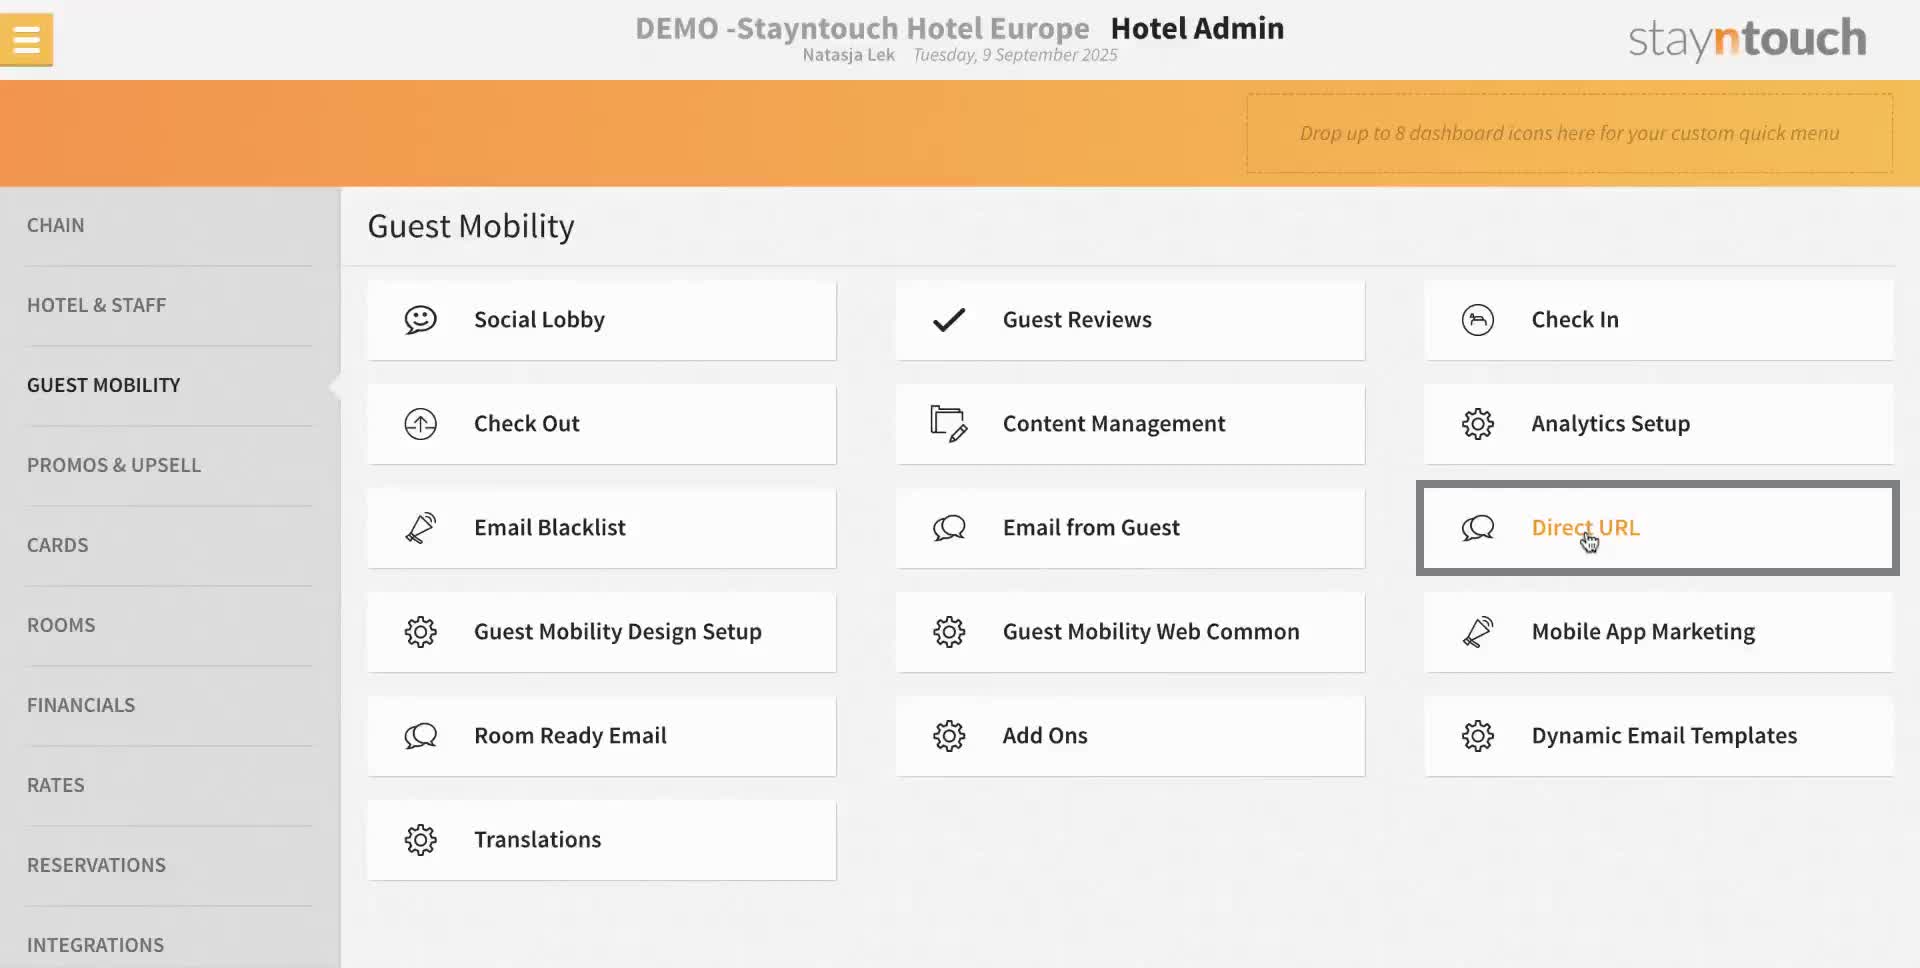Viewport: 1920px width, 968px height.
Task: Click the Room Ready Email bubble icon
Action: pyautogui.click(x=420, y=736)
